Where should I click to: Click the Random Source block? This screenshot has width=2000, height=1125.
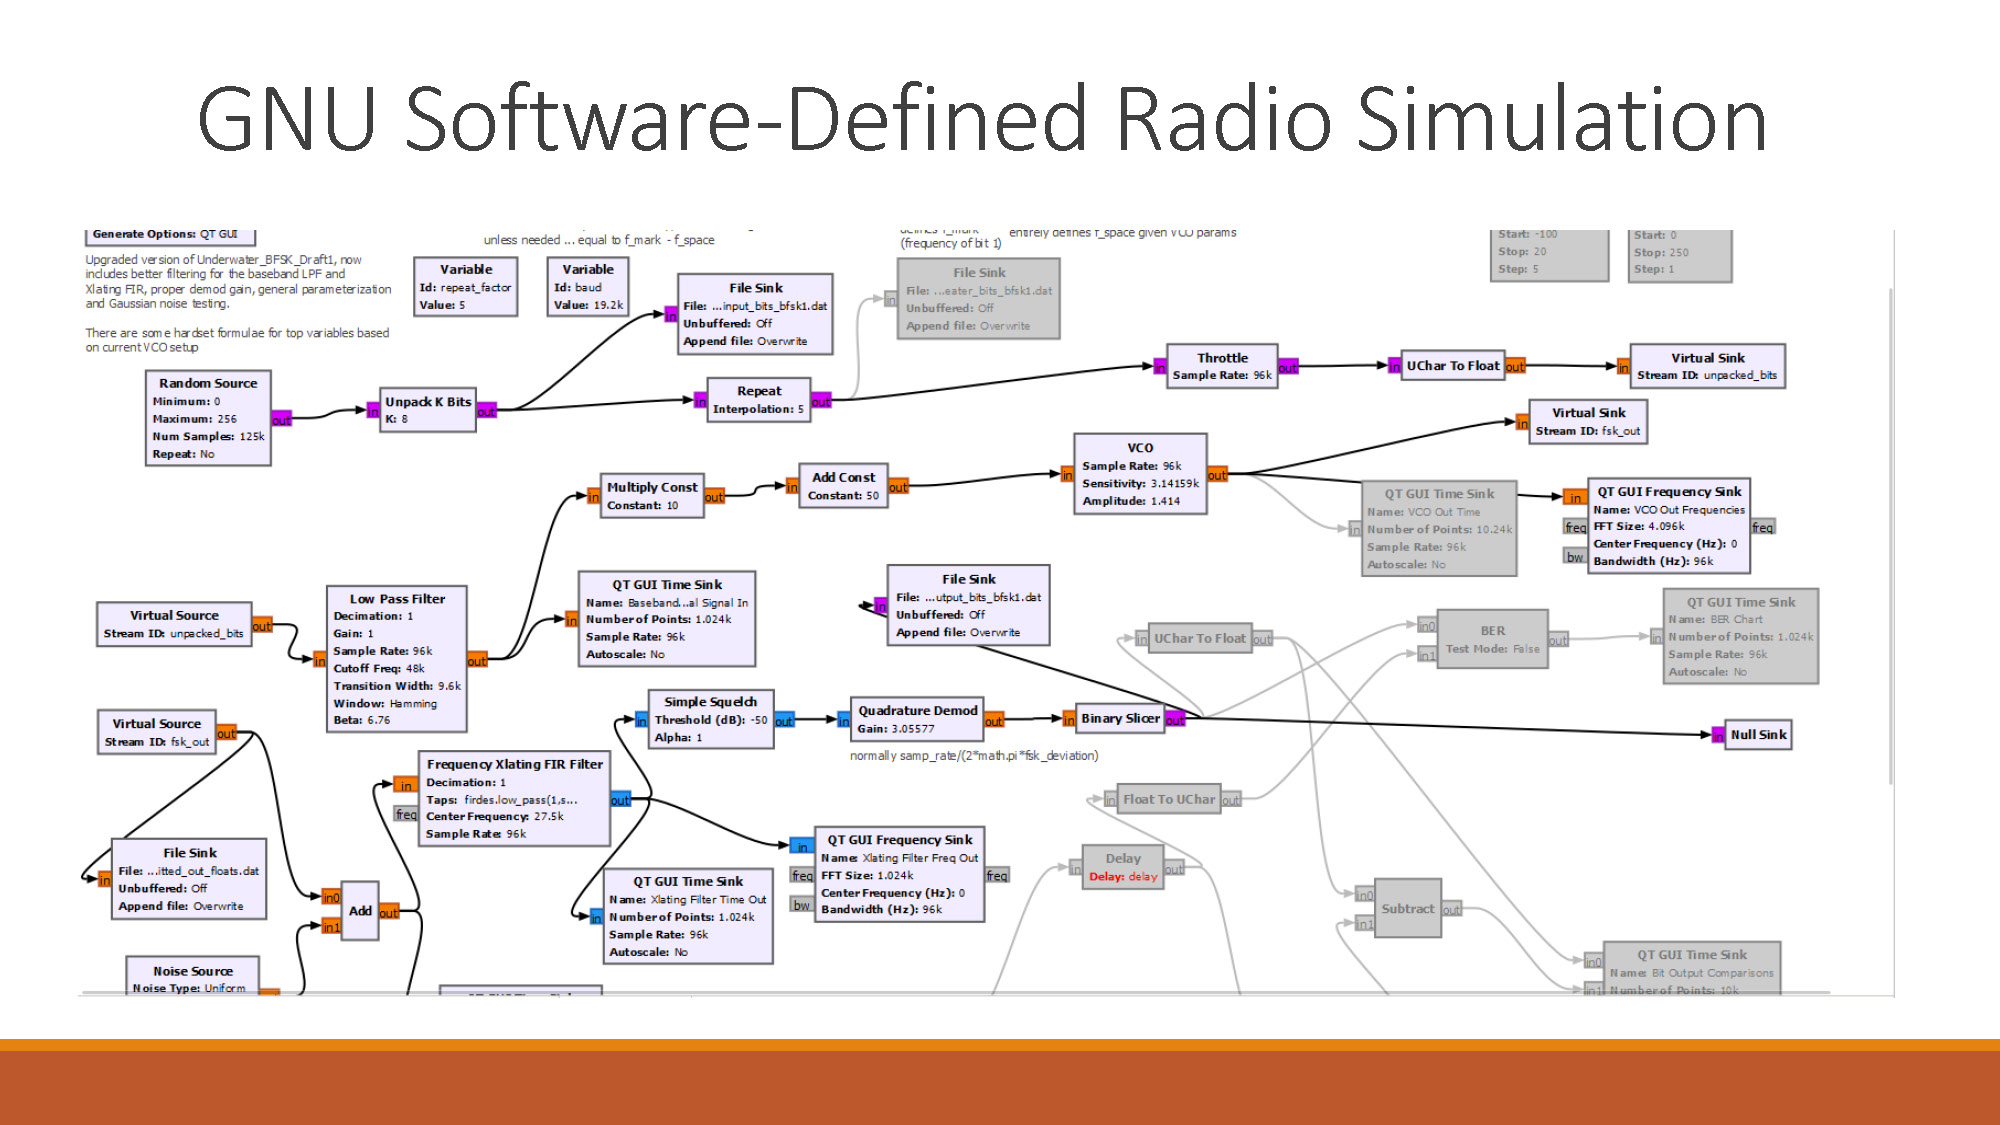tap(207, 418)
